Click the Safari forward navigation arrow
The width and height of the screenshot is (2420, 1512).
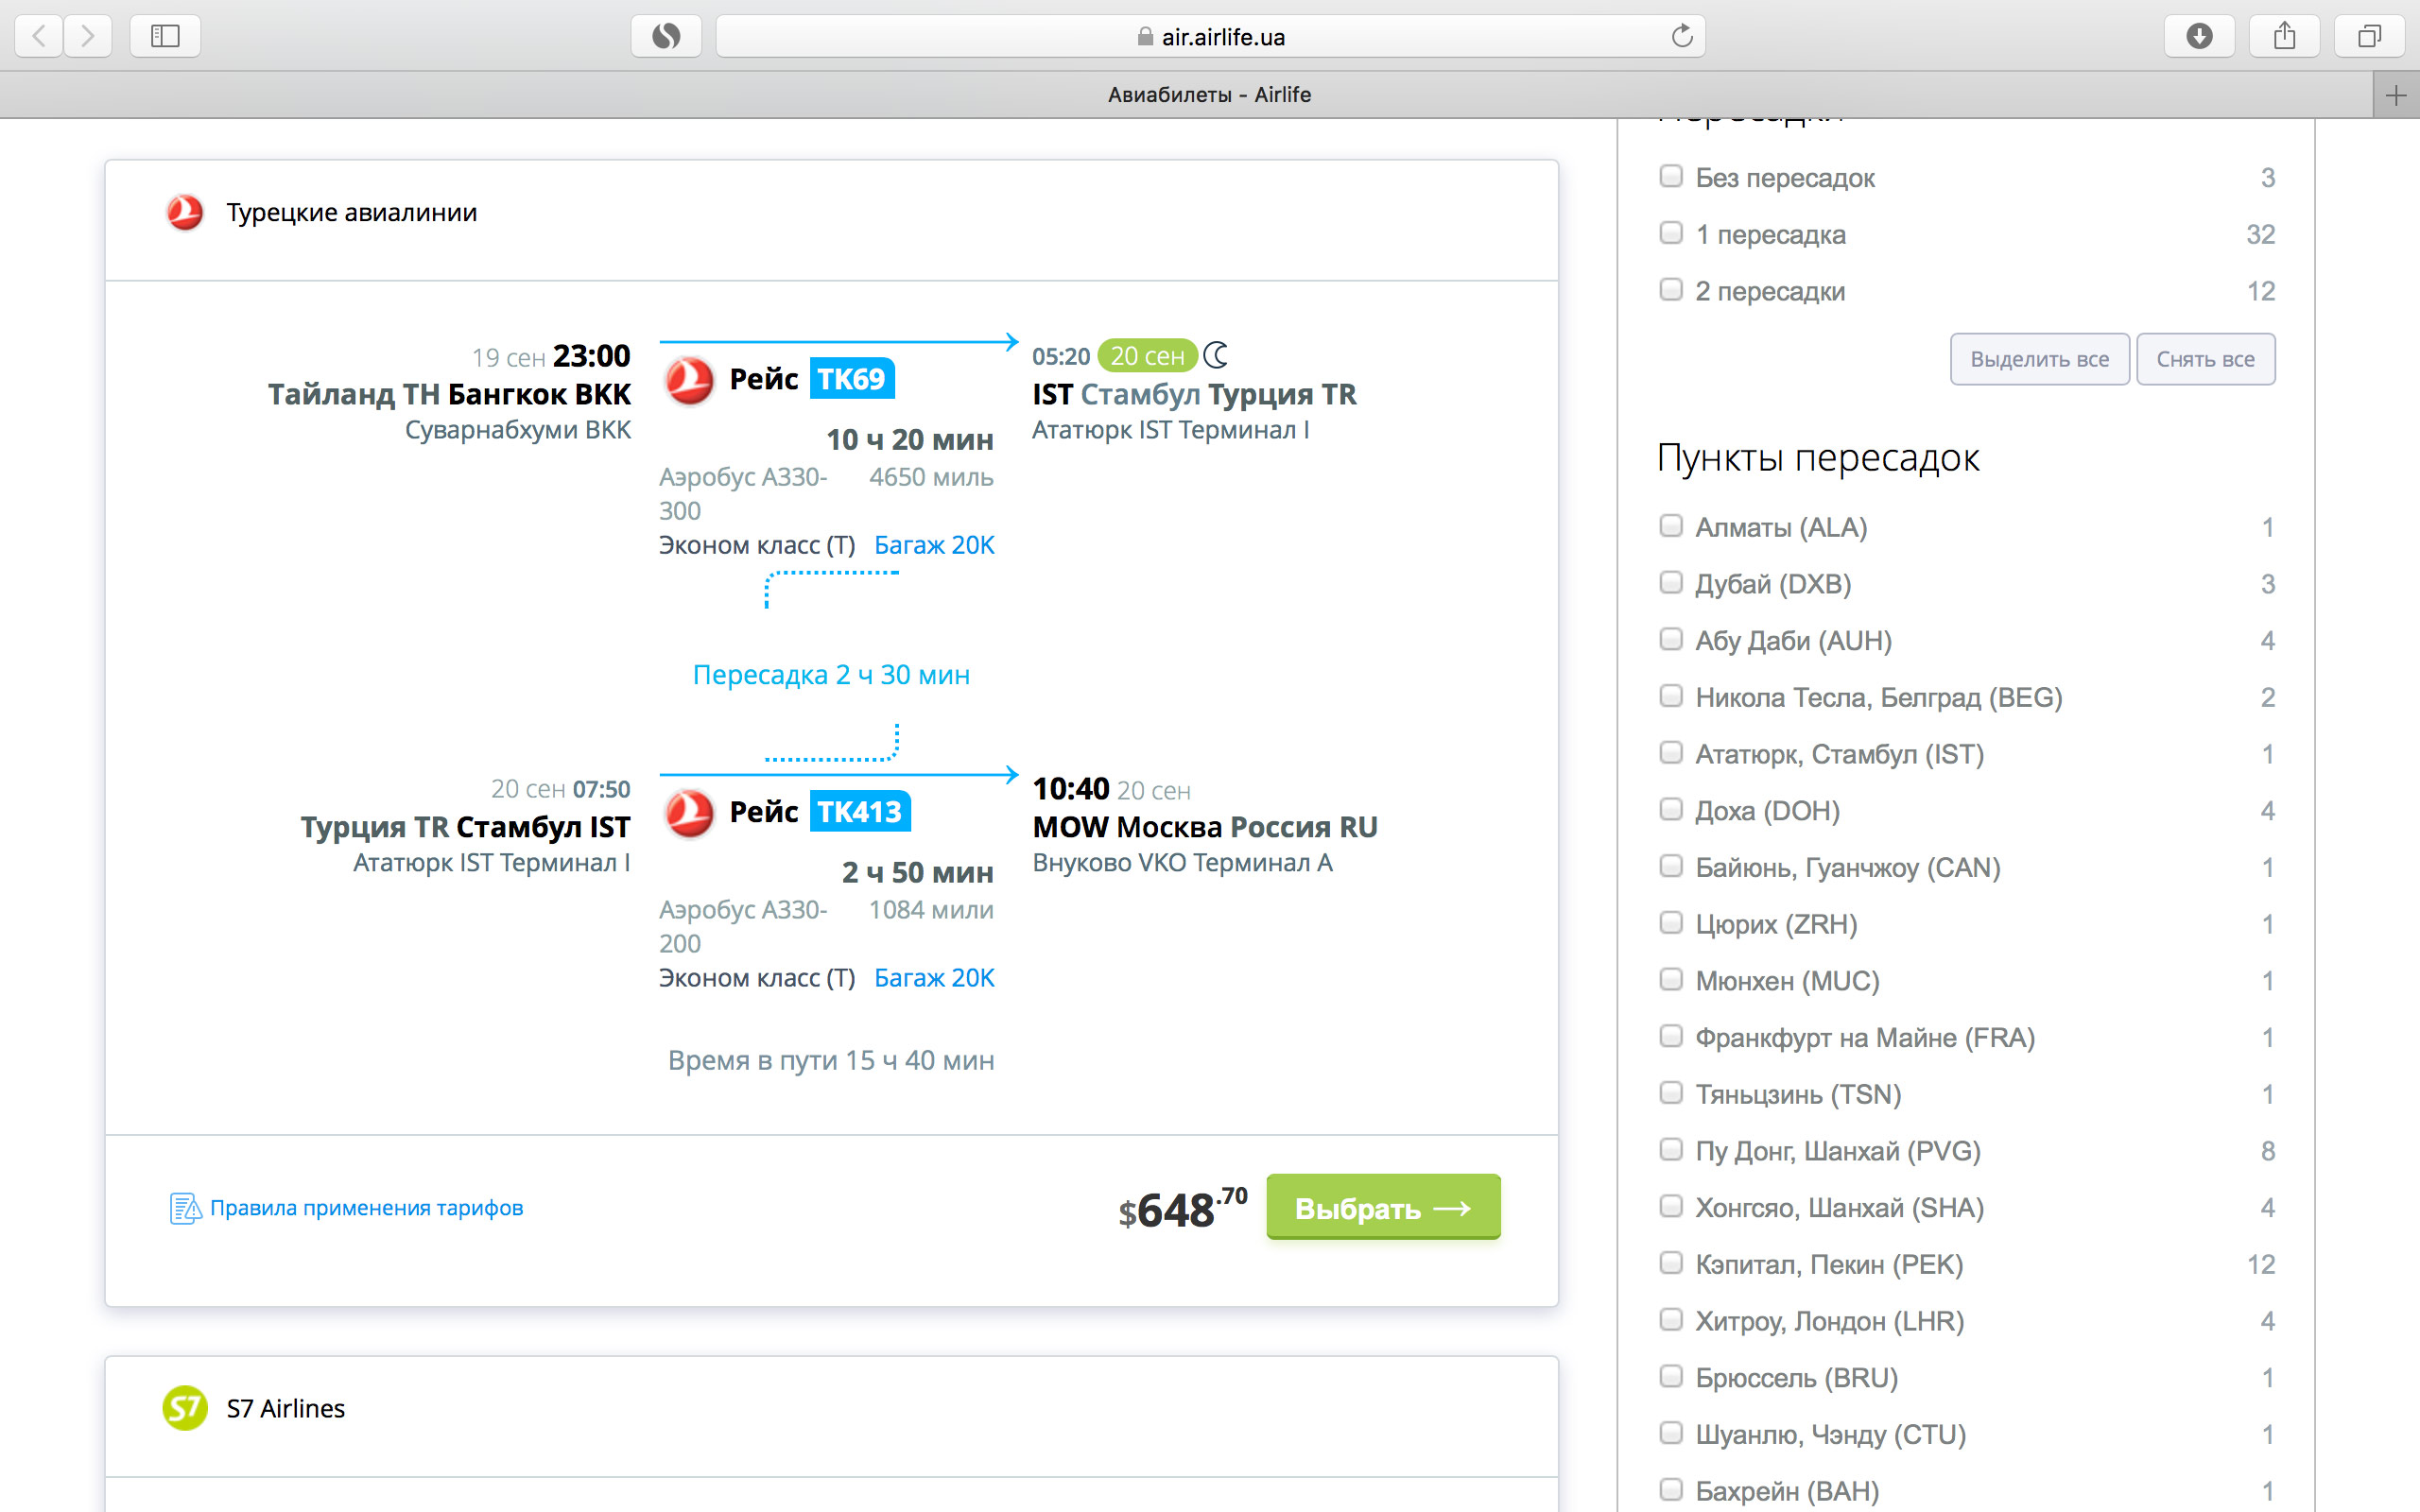[88, 37]
